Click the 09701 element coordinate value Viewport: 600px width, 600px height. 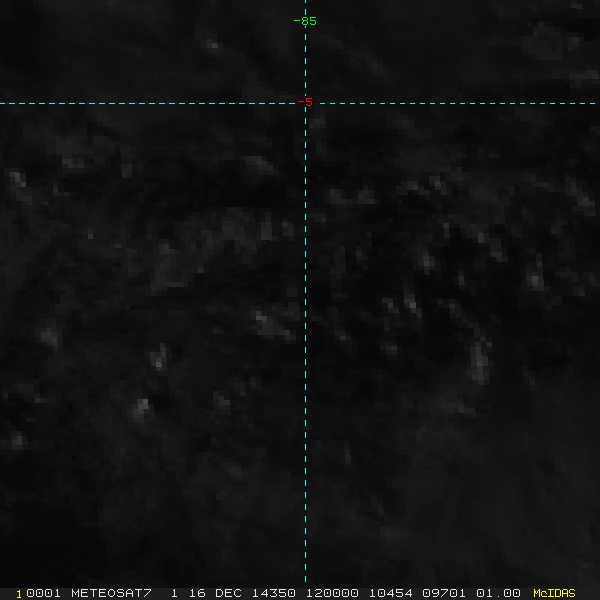pos(444,593)
